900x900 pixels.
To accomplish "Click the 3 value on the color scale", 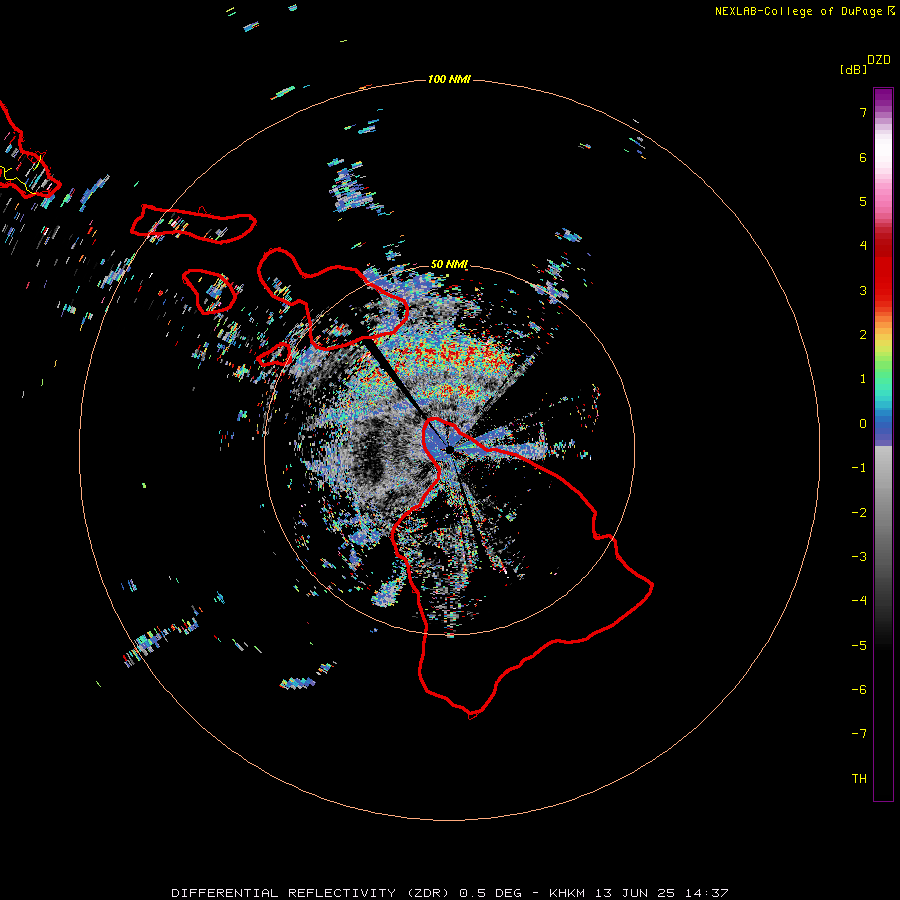I will [x=863, y=290].
